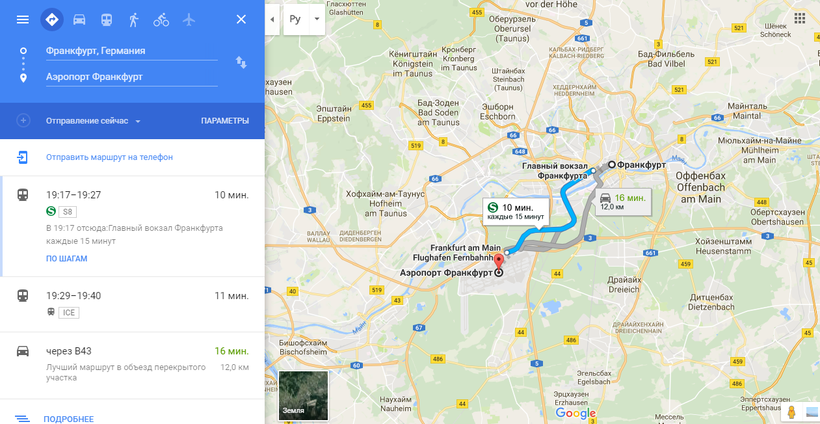Edit the 'Франкфурт, Германия' origin field
The height and width of the screenshot is (424, 820).
click(x=132, y=51)
